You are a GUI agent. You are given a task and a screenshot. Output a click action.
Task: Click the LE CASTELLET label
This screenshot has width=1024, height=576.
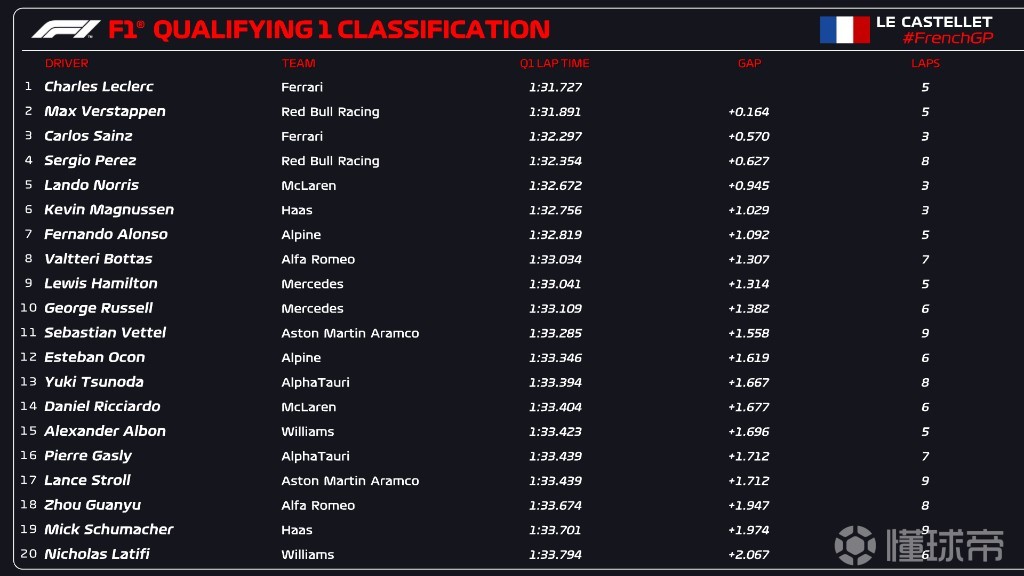coord(934,22)
